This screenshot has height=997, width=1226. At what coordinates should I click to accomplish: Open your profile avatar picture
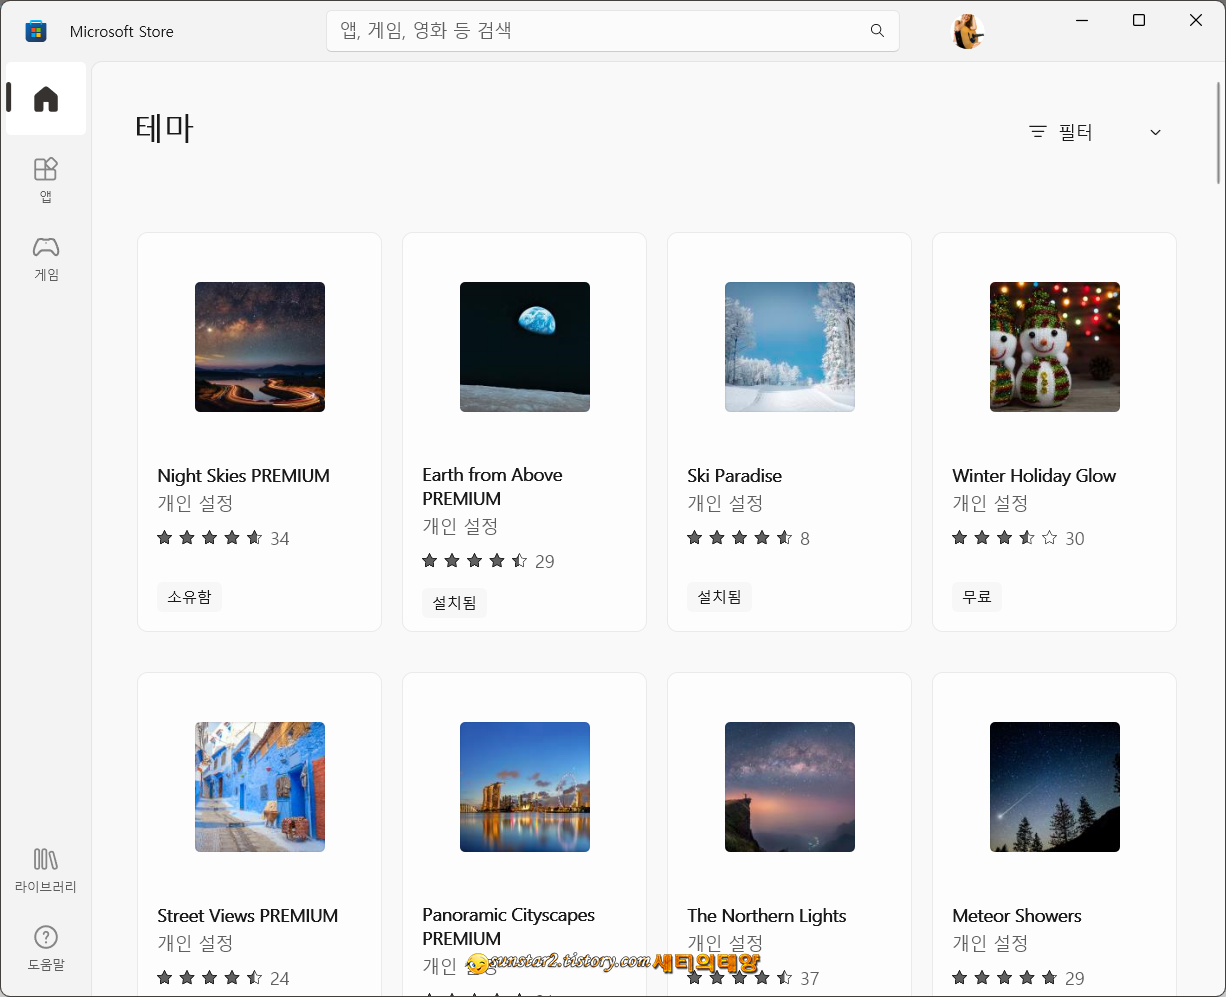967,31
